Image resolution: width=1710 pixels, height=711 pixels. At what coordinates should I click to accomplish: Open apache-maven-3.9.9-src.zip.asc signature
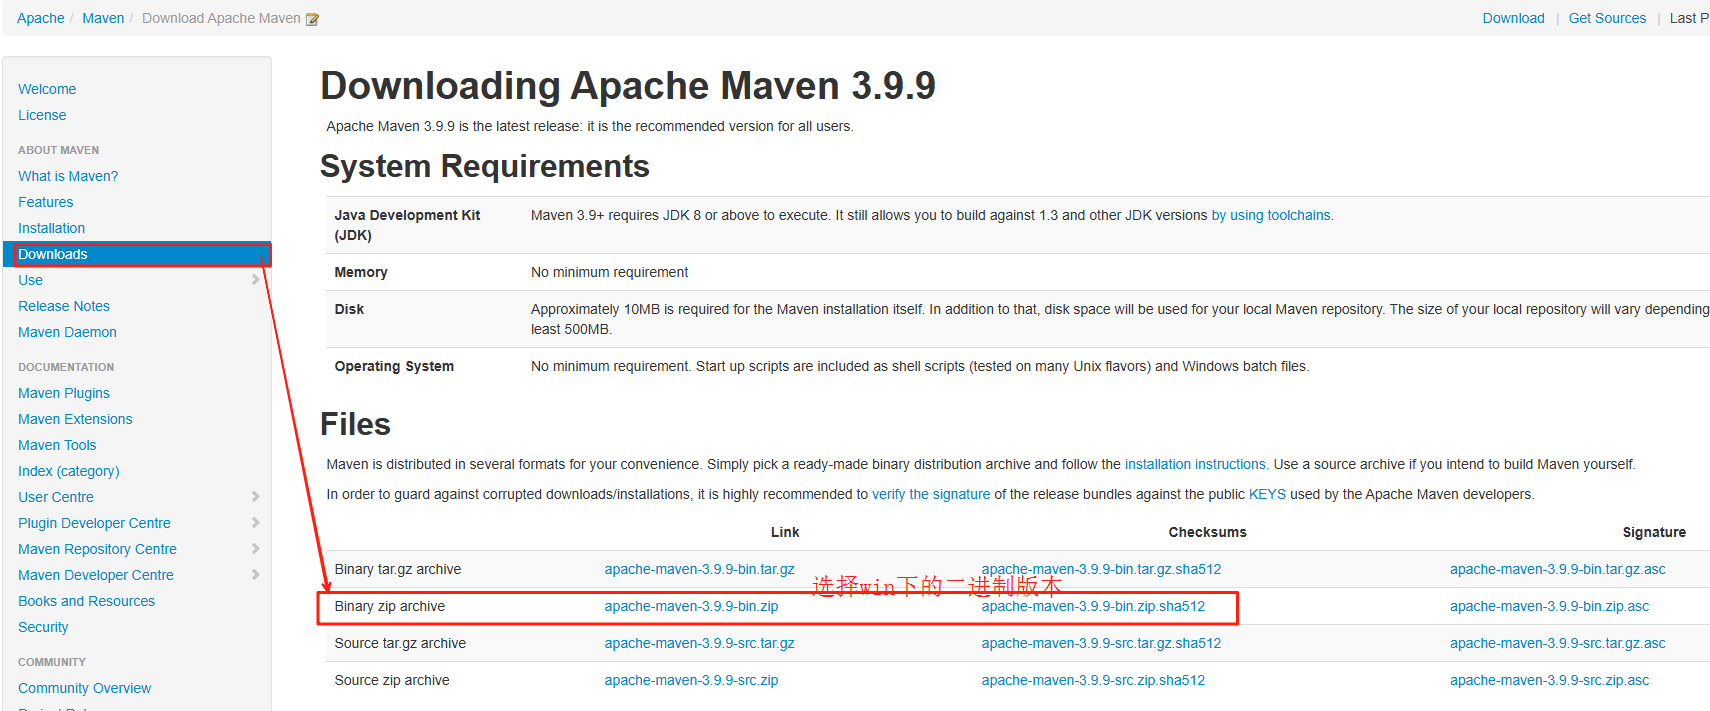pos(1550,680)
